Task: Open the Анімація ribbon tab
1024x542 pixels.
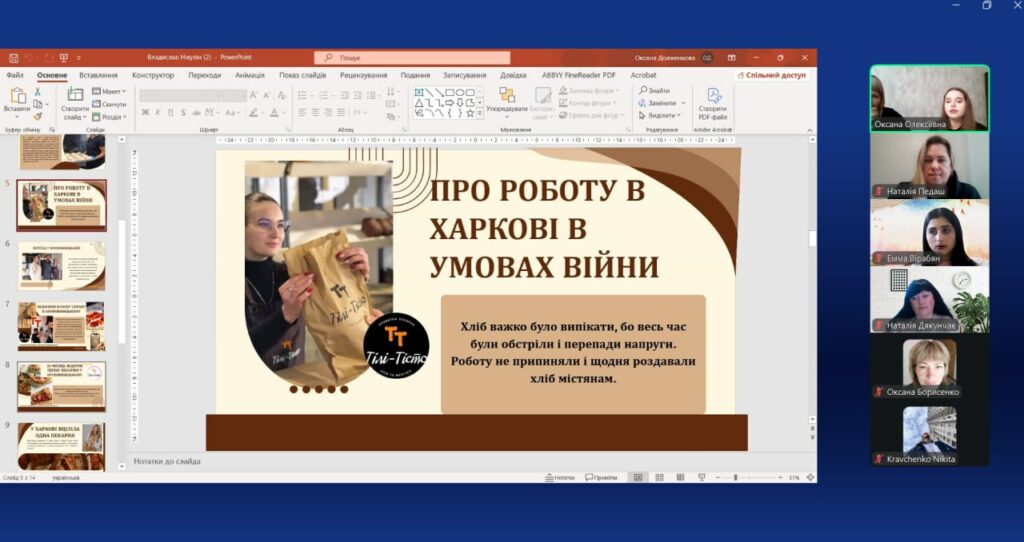Action: [x=250, y=75]
